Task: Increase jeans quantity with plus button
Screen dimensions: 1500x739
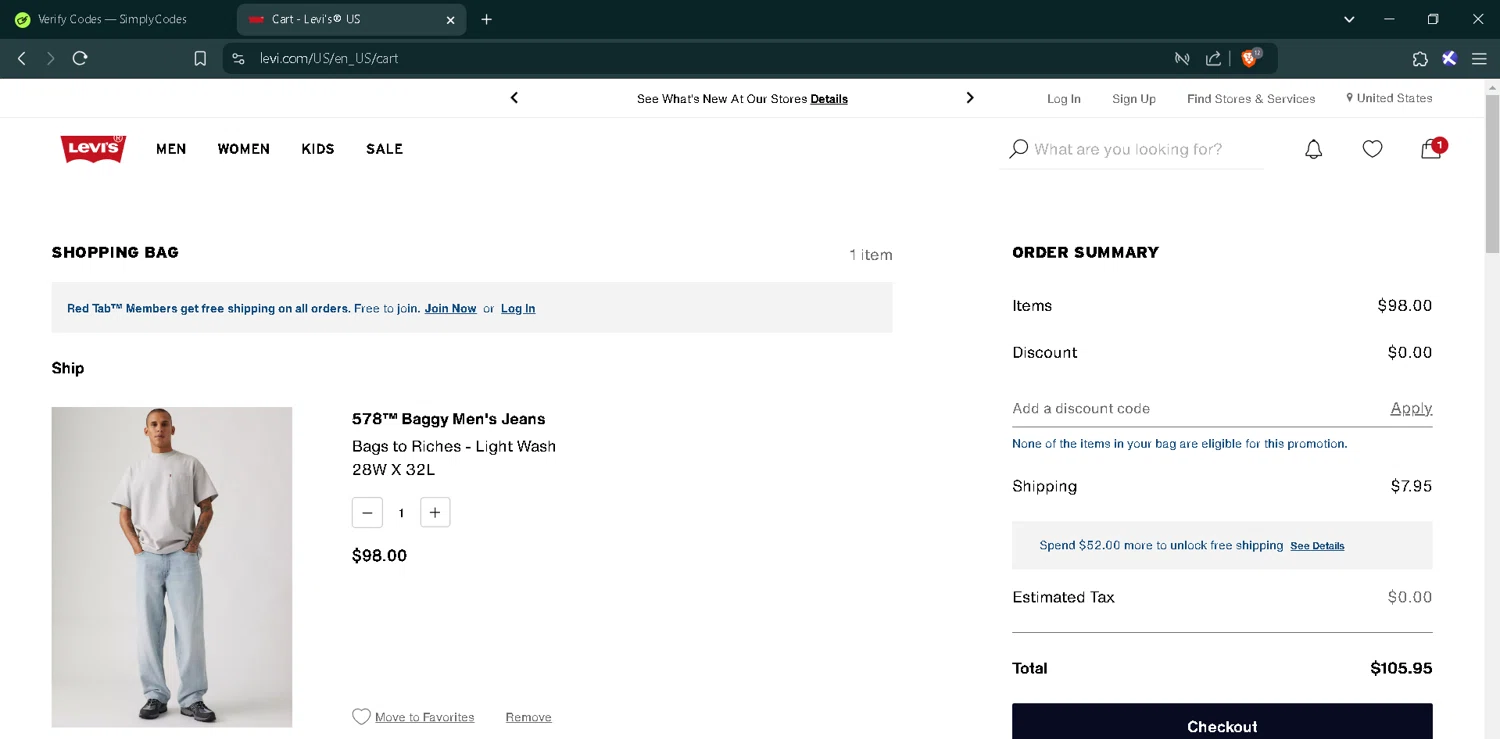Action: pyautogui.click(x=435, y=512)
